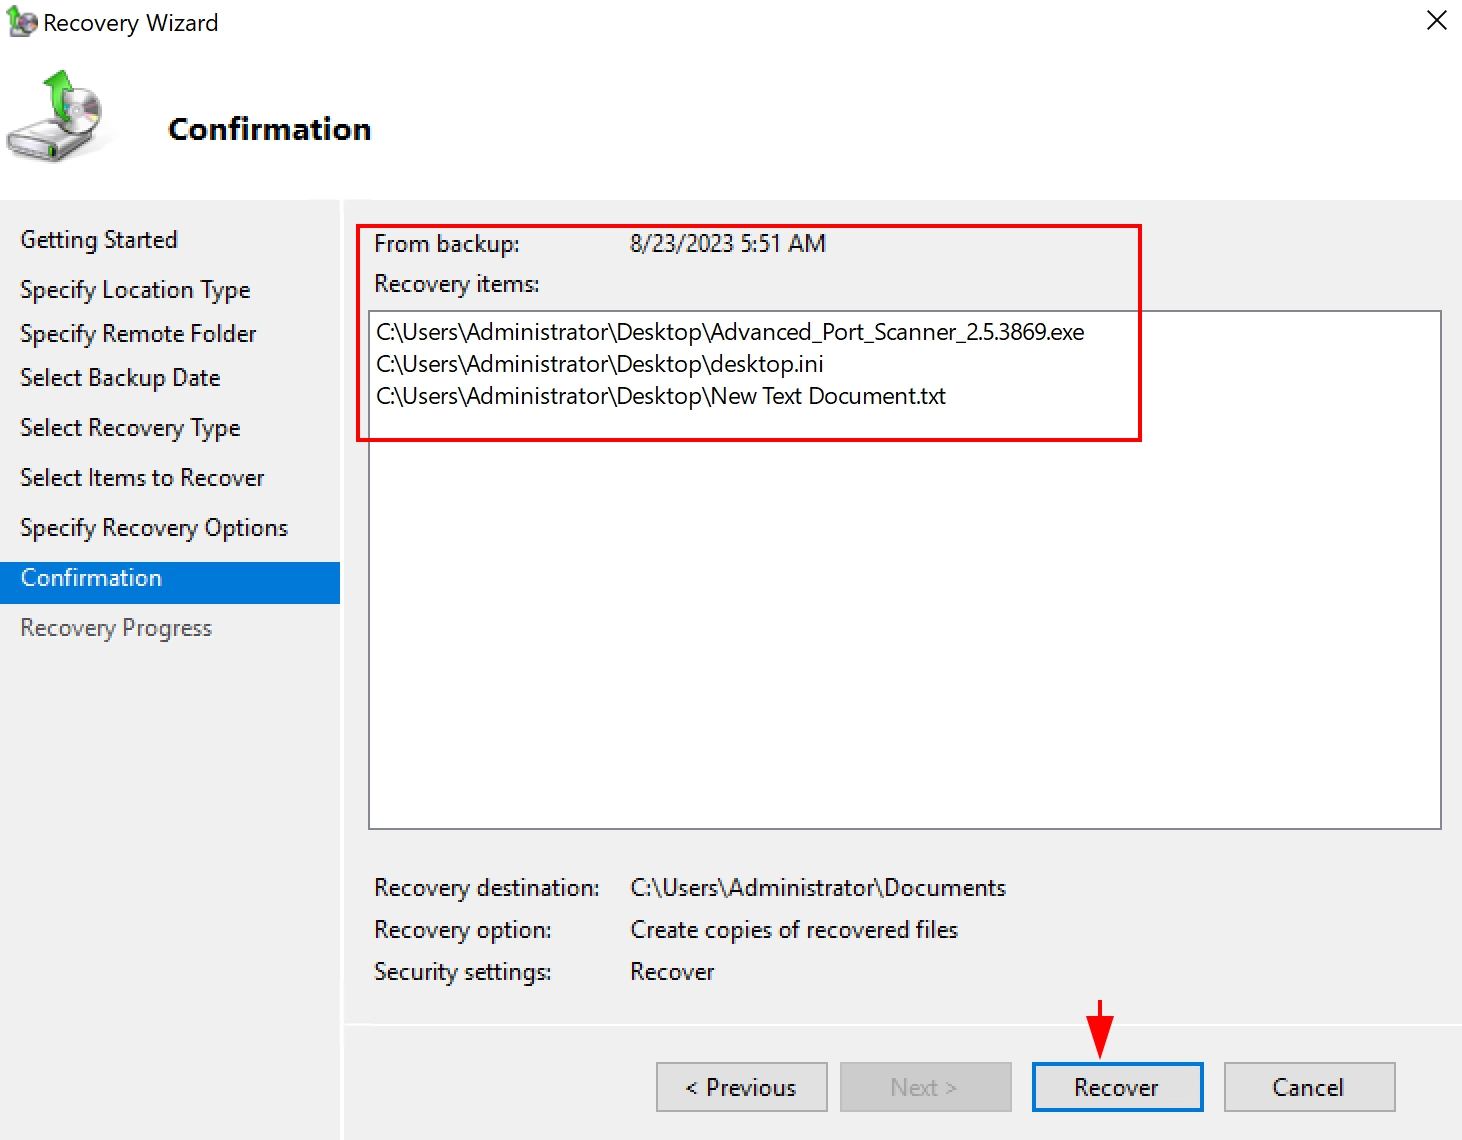Click the recovery destination path text
Screen dimensions: 1462x1140
pyautogui.click(x=817, y=888)
